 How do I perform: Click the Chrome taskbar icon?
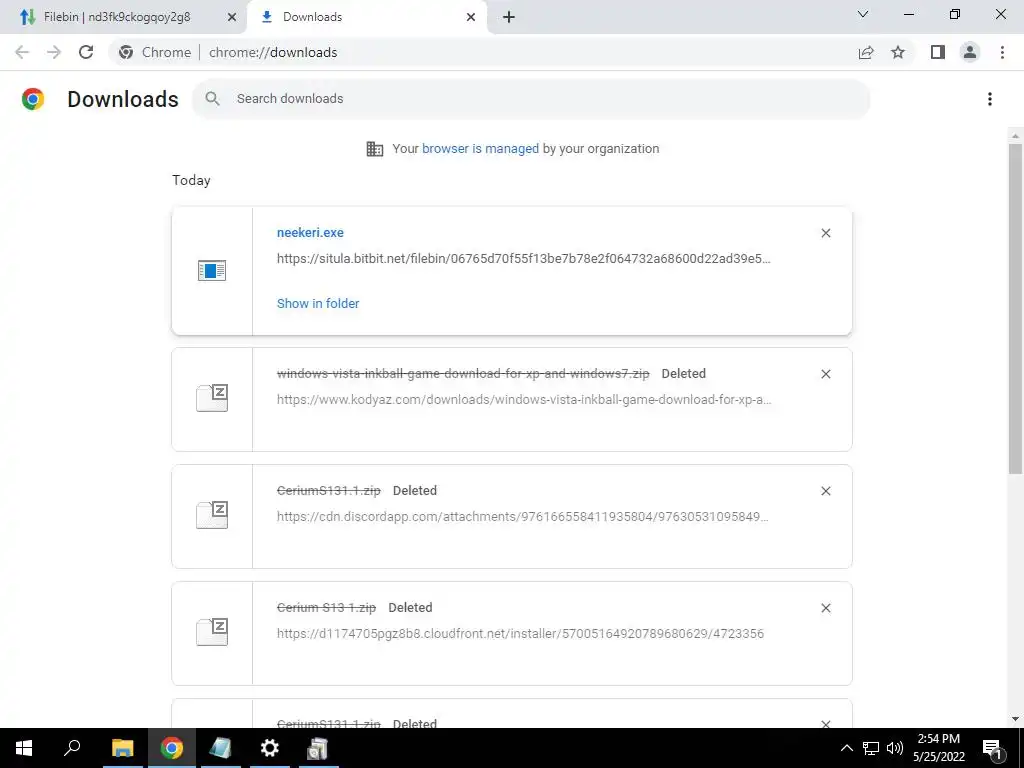[172, 748]
